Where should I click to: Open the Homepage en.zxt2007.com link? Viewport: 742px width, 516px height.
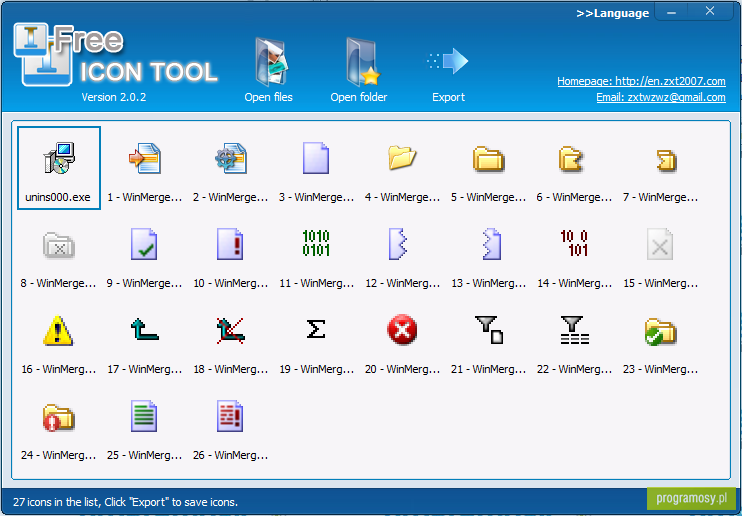[641, 81]
